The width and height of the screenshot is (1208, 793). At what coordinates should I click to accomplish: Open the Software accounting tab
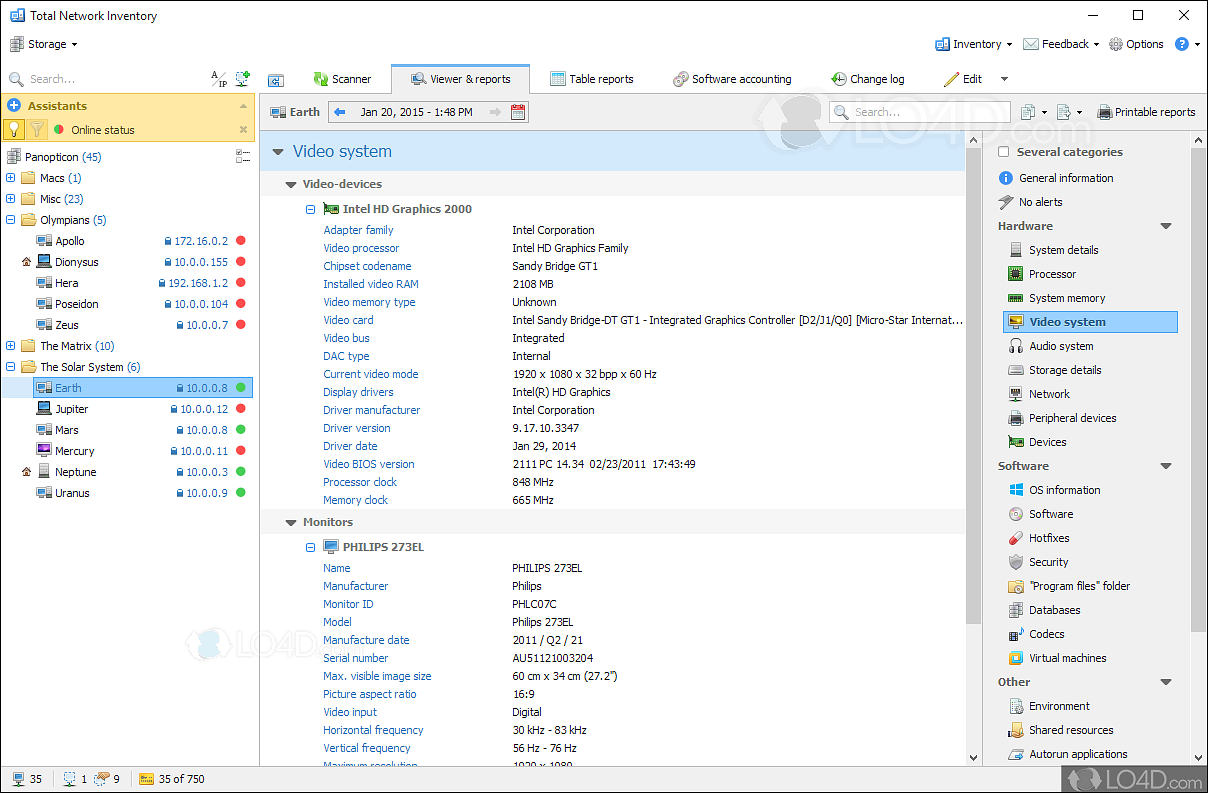pos(732,79)
